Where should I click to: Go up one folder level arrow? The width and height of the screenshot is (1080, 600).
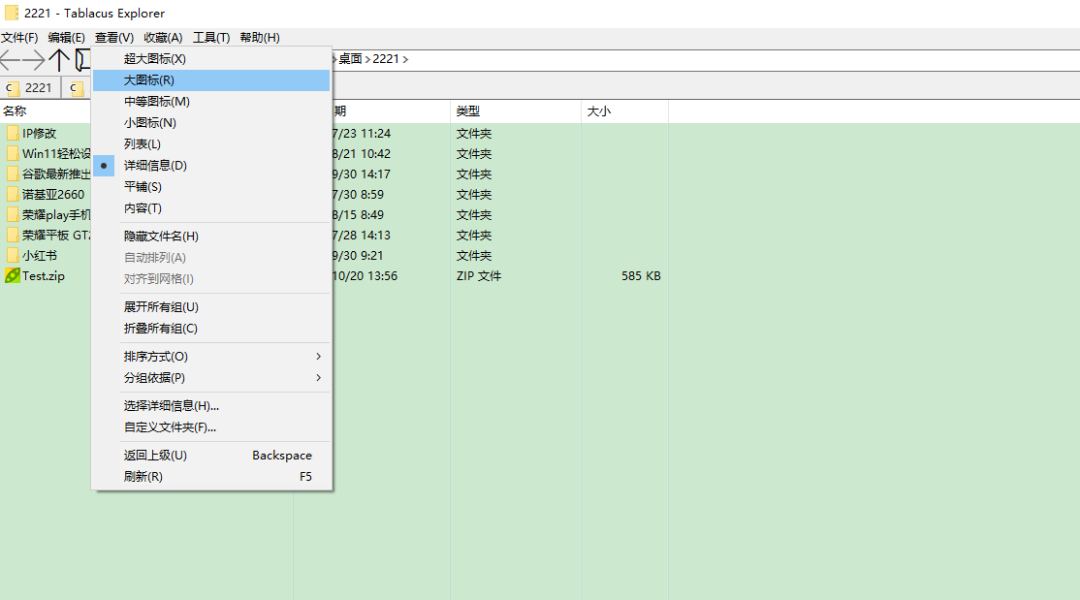pos(59,60)
